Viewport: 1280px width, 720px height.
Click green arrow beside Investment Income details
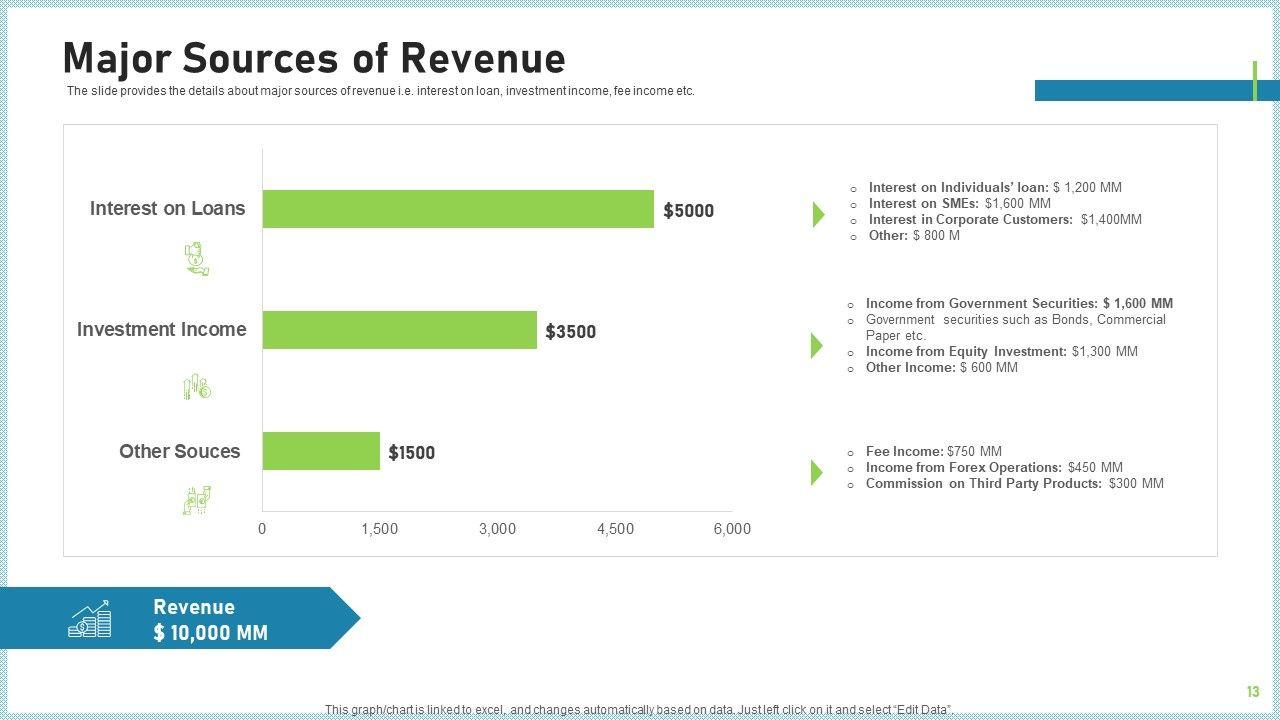pyautogui.click(x=816, y=346)
